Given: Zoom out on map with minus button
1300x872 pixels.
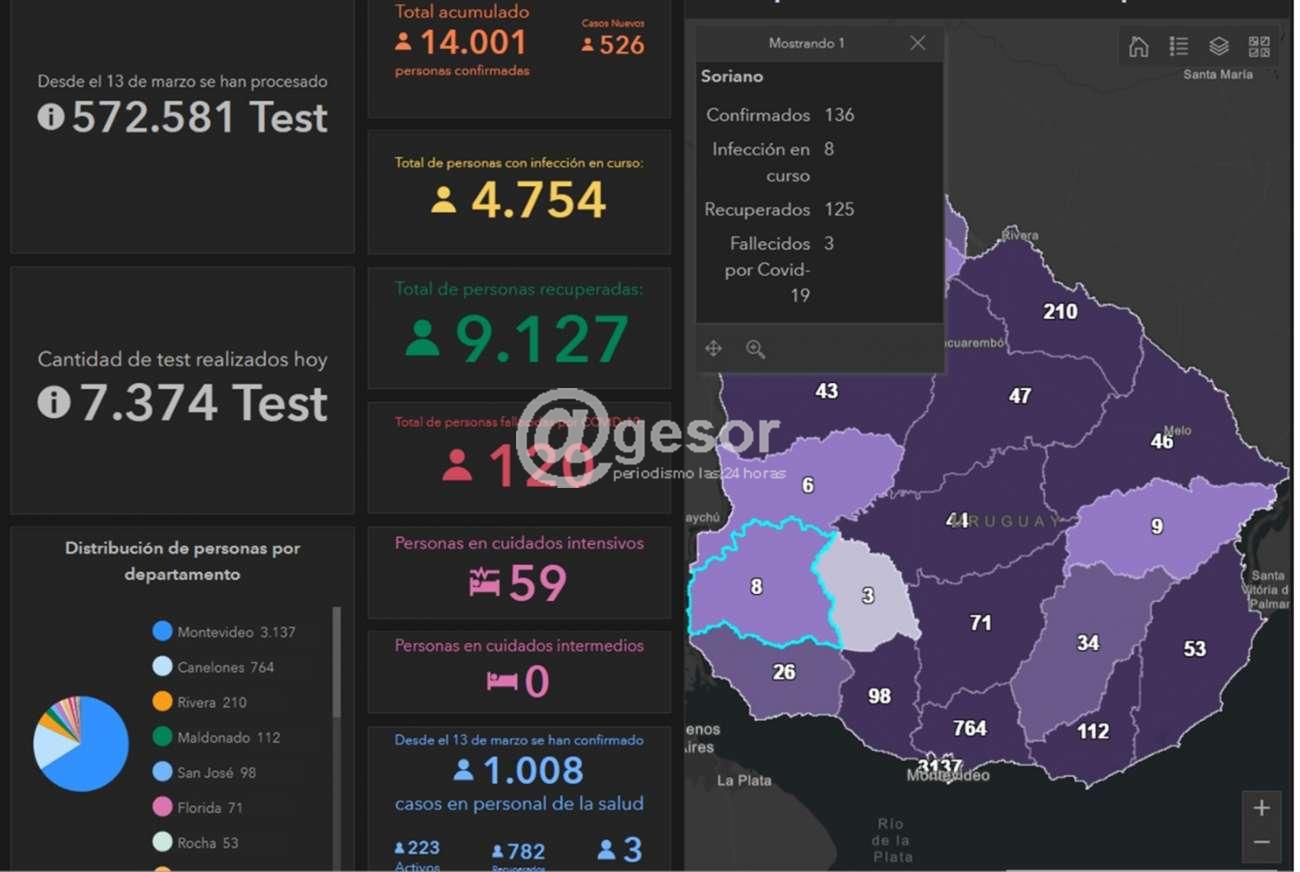Looking at the screenshot, I should click(x=1261, y=843).
